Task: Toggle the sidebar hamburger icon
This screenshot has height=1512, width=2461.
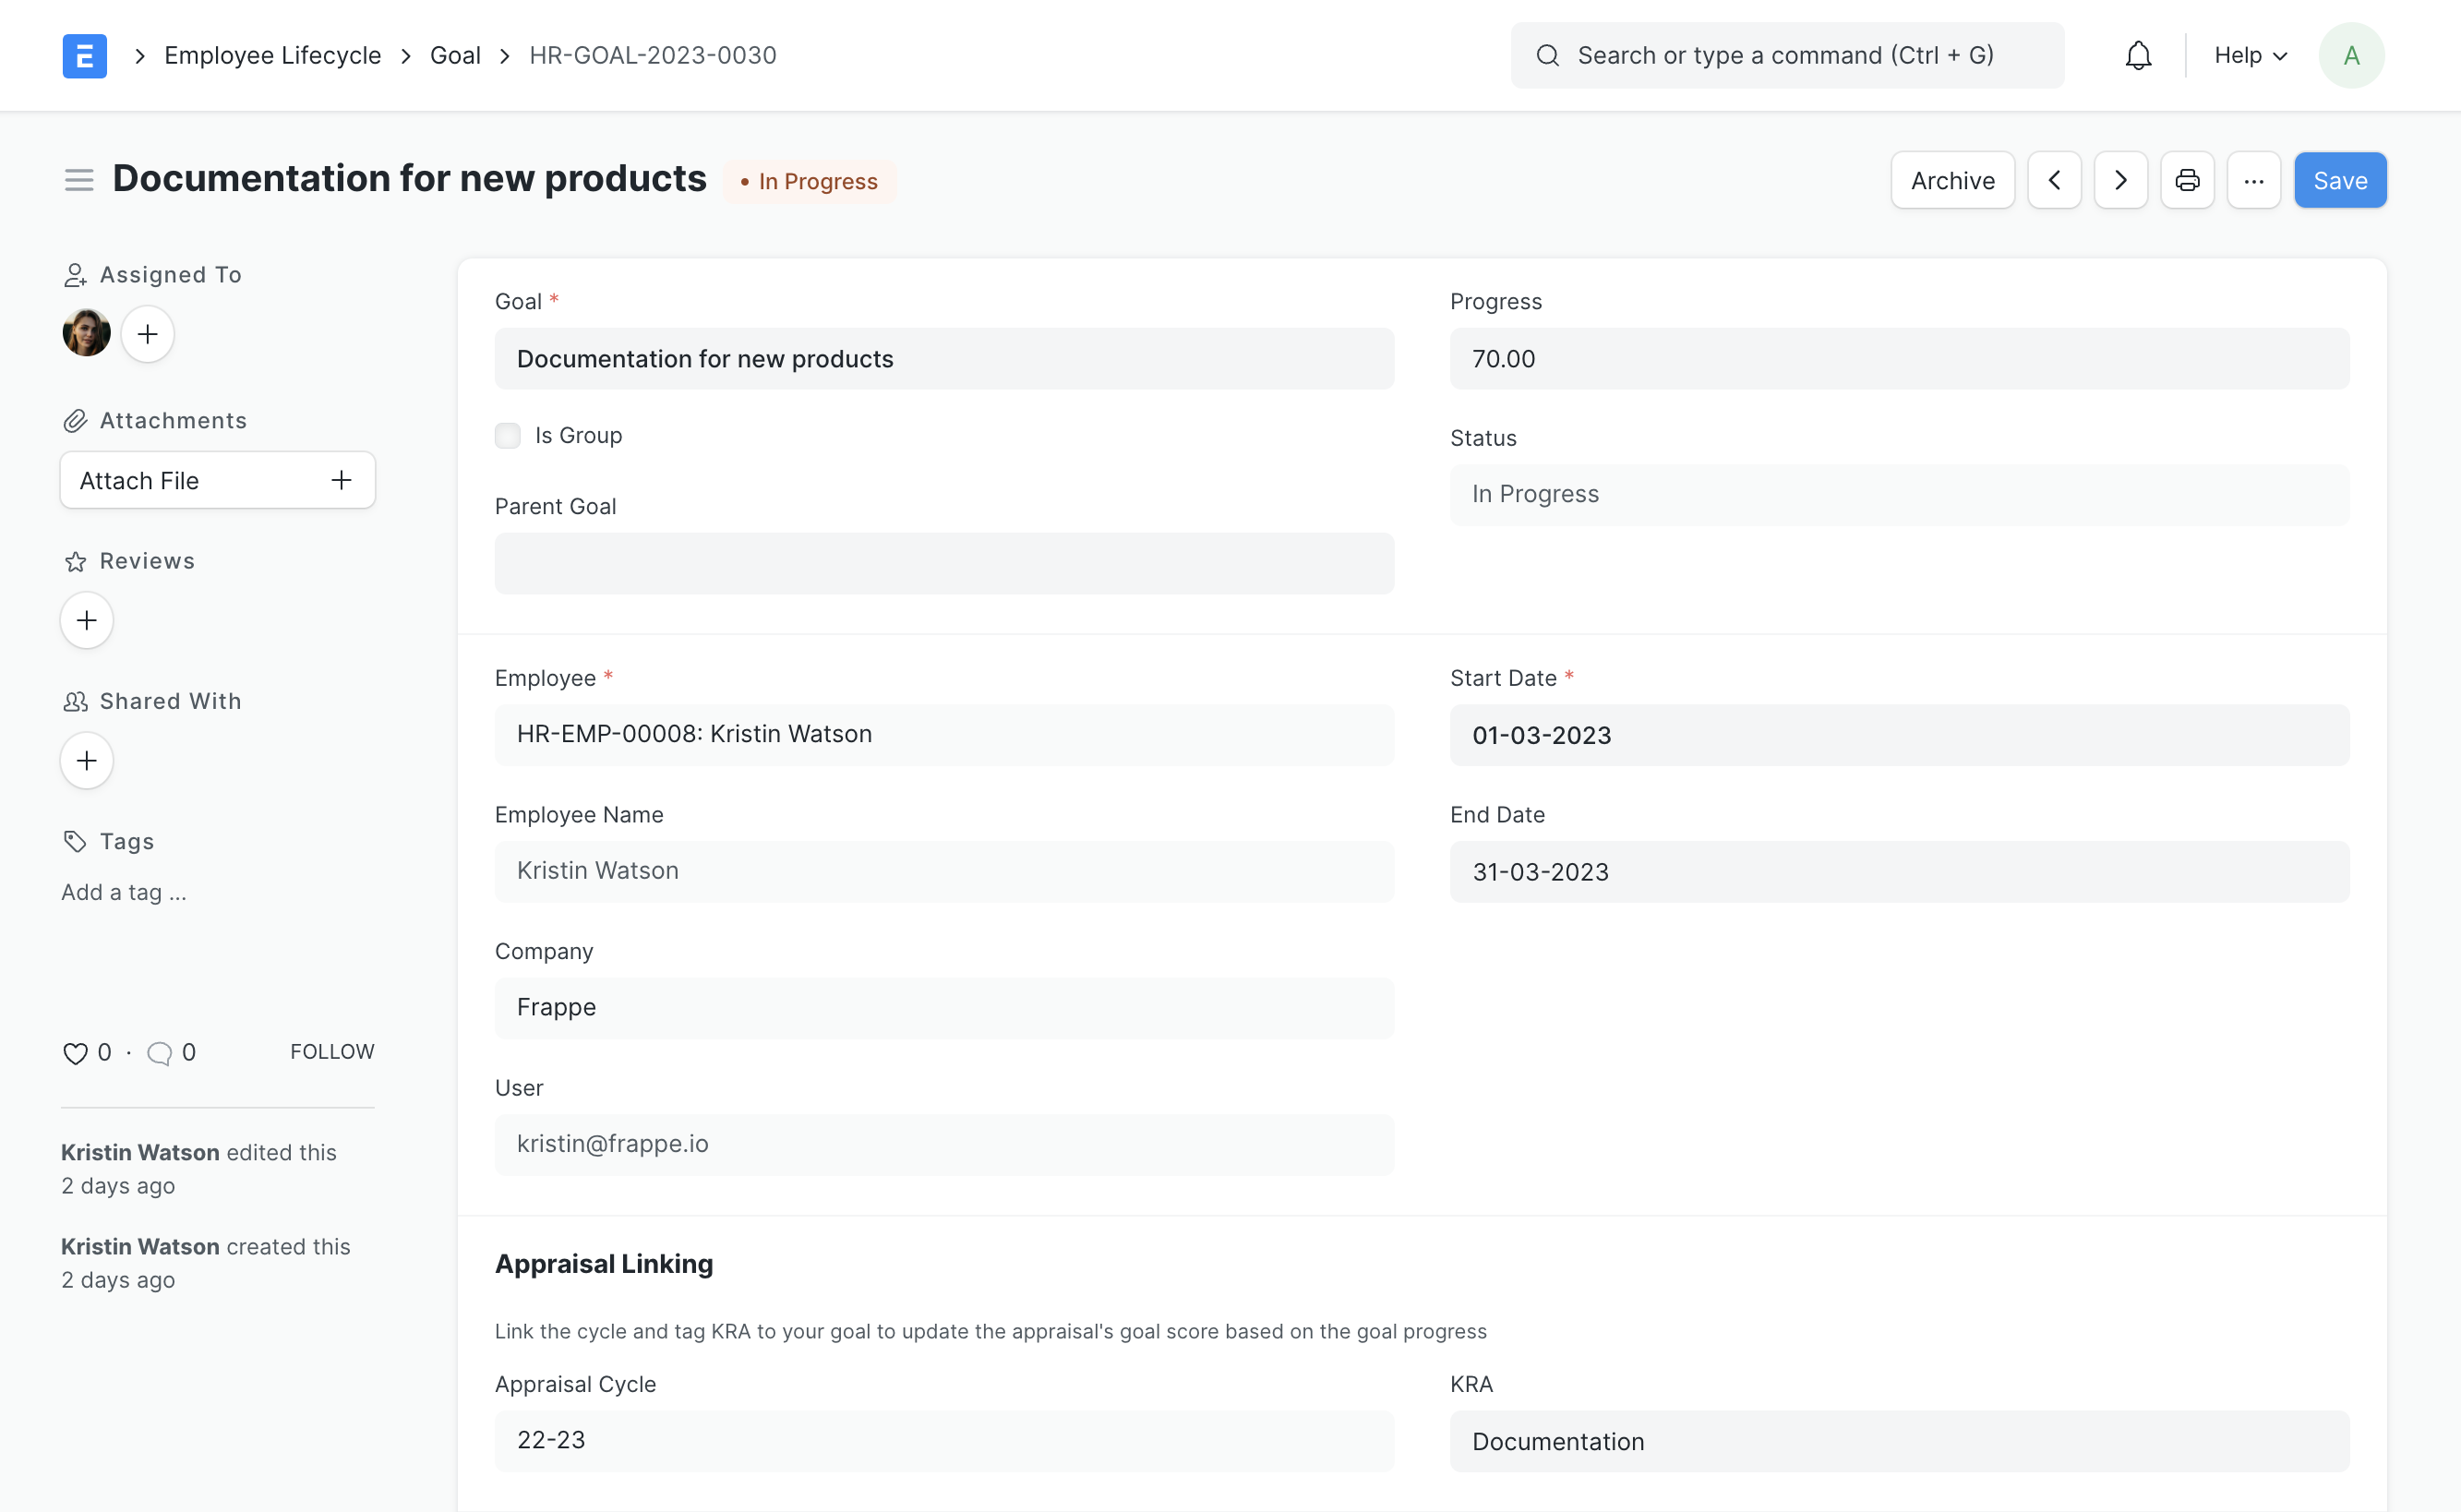Action: 79,181
